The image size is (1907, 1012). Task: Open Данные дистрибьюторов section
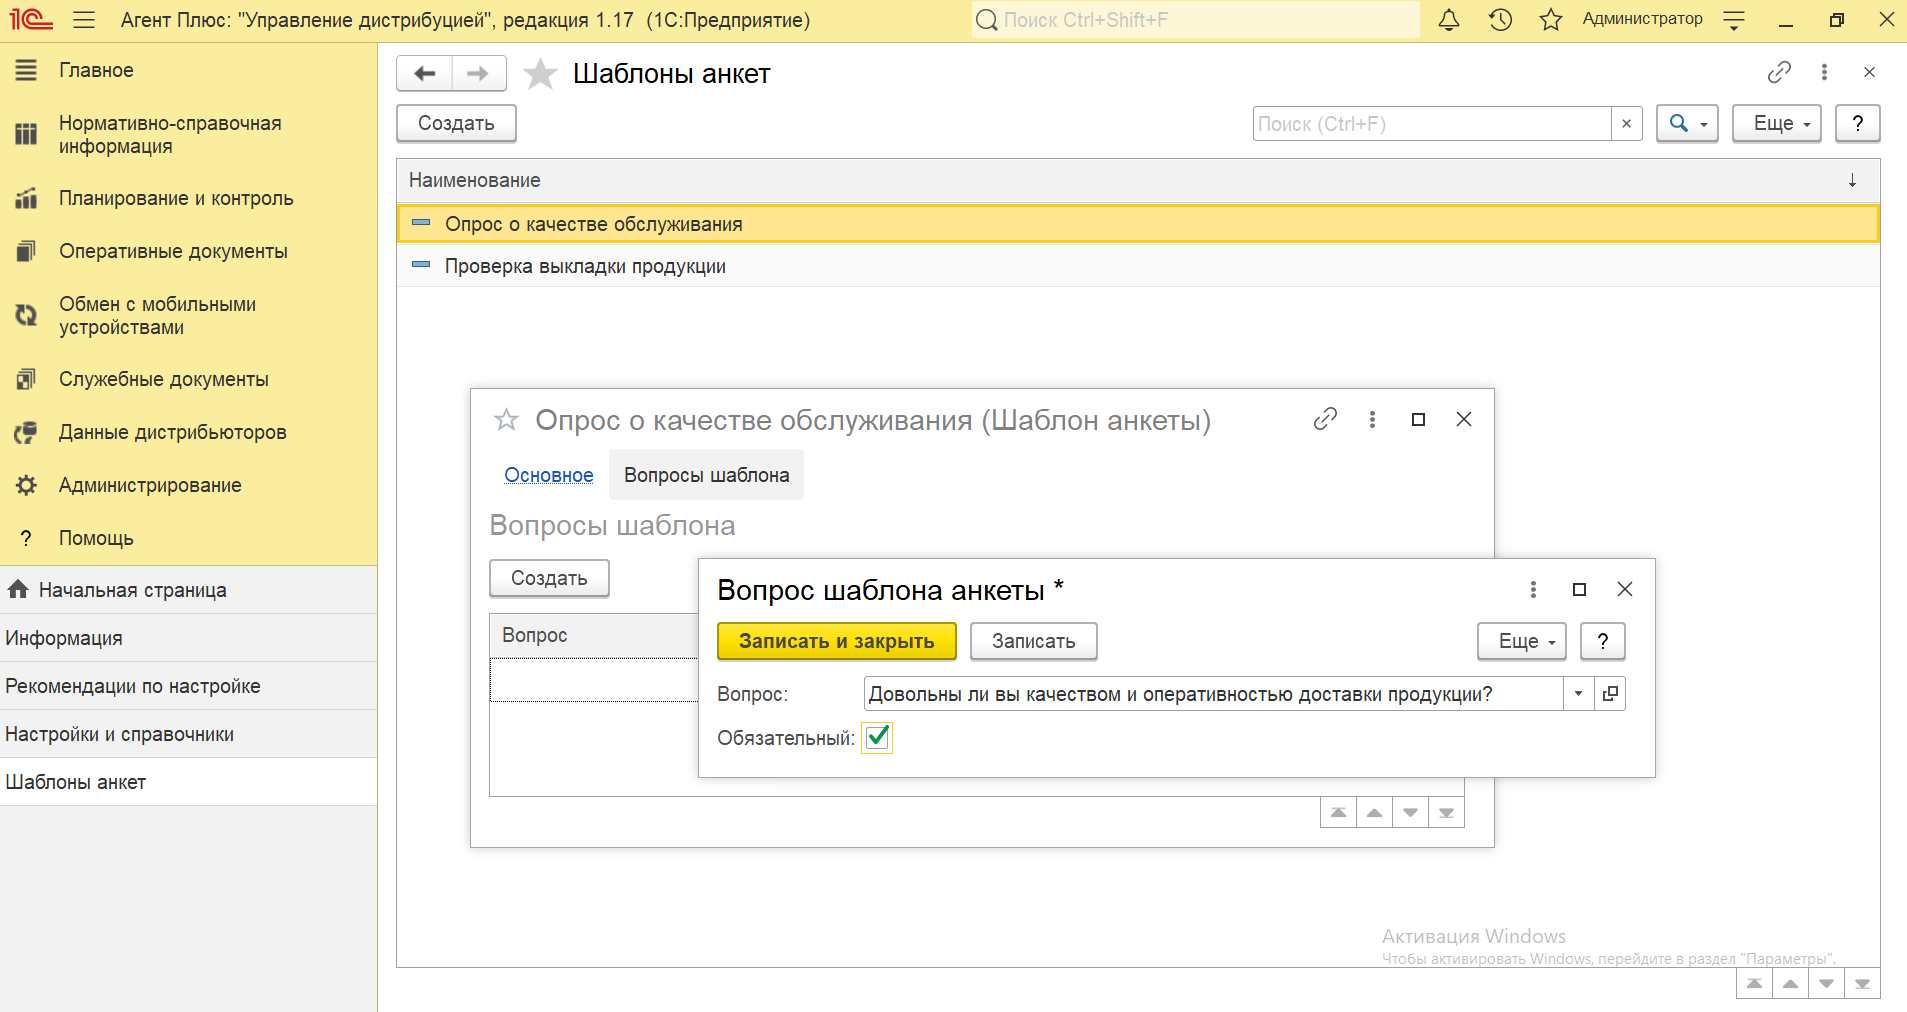(172, 432)
